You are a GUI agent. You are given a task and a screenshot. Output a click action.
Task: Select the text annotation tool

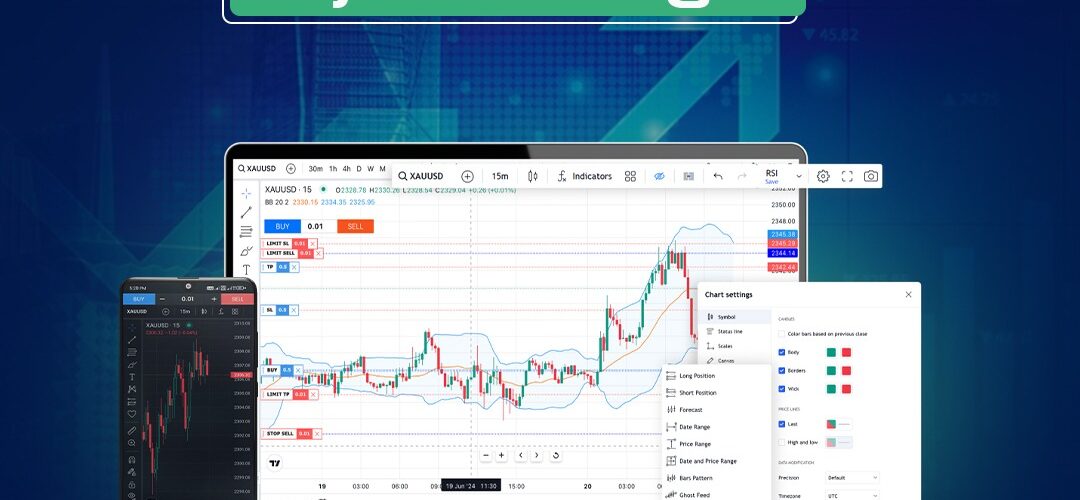246,269
